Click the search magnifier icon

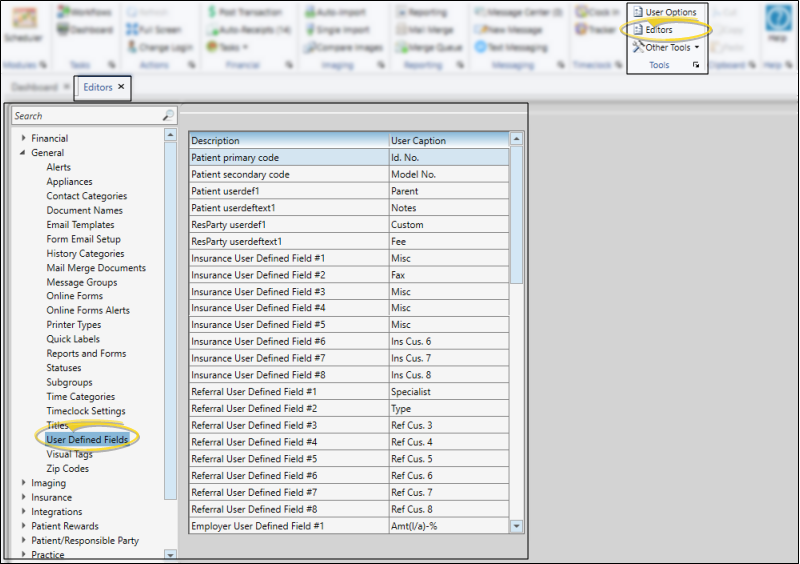click(x=168, y=116)
